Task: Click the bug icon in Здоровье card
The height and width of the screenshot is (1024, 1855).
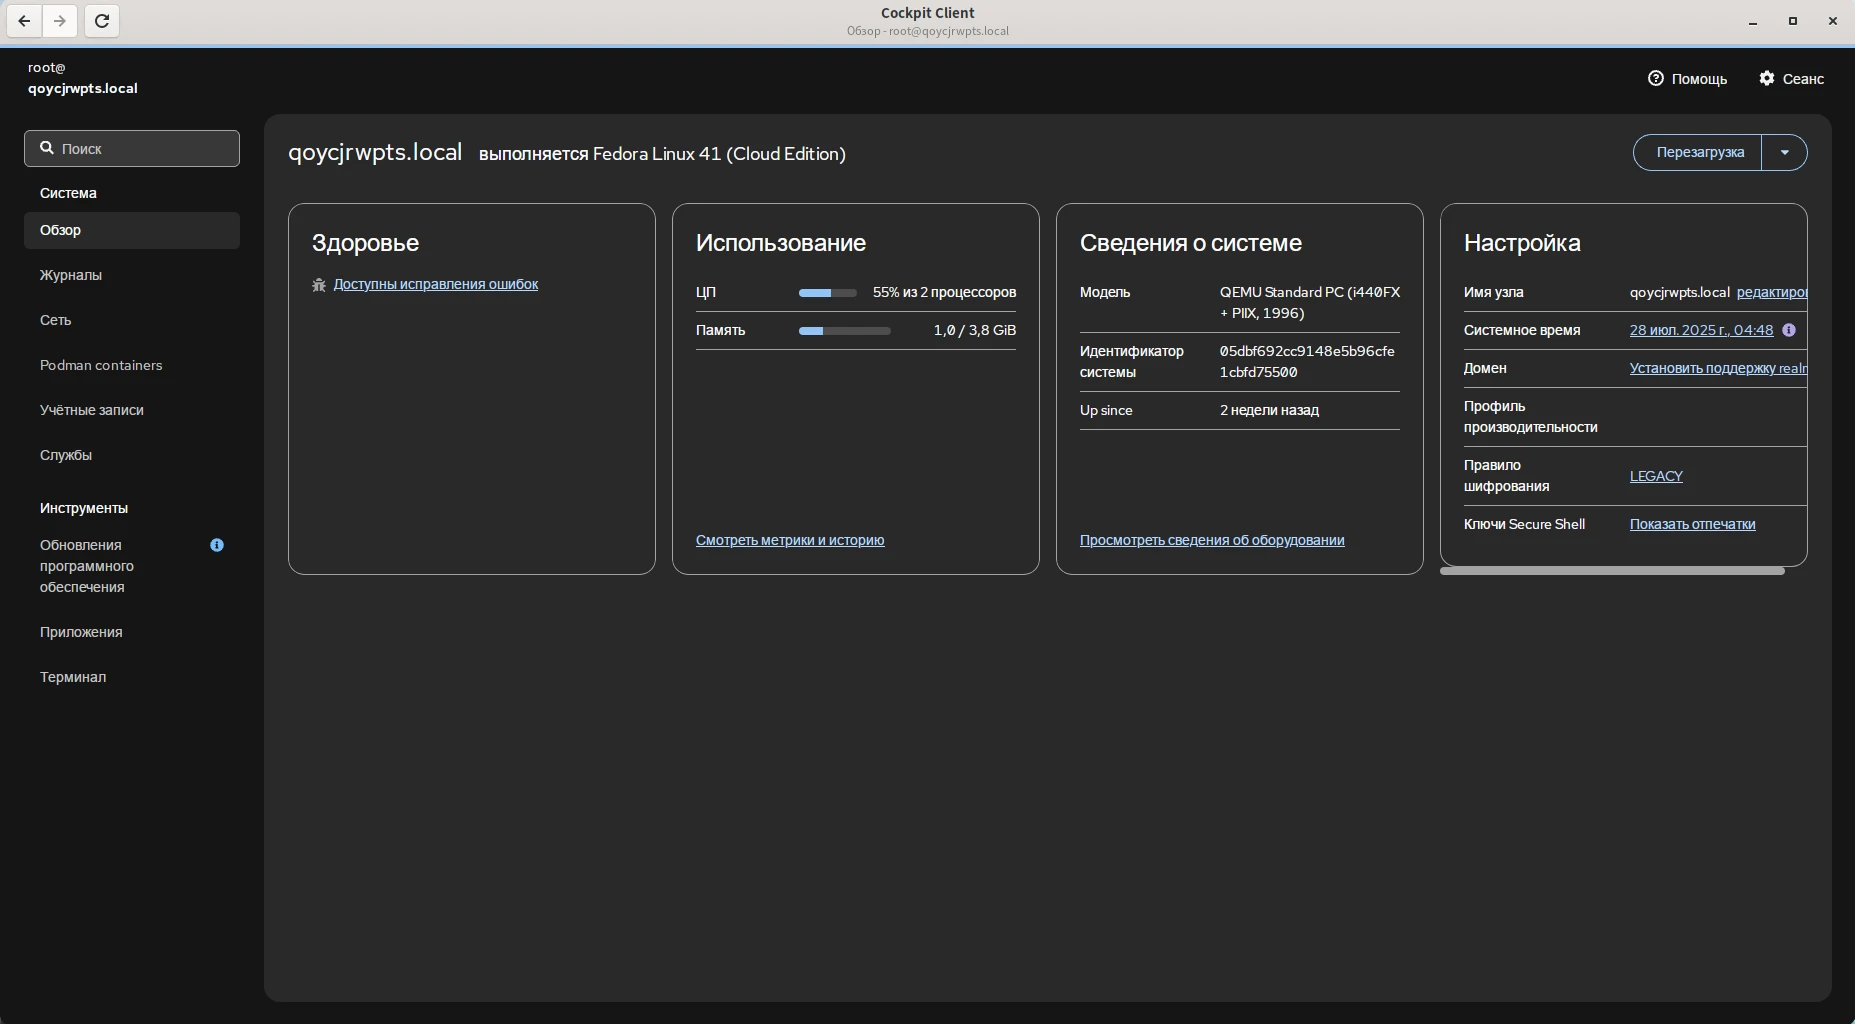Action: pyautogui.click(x=319, y=285)
